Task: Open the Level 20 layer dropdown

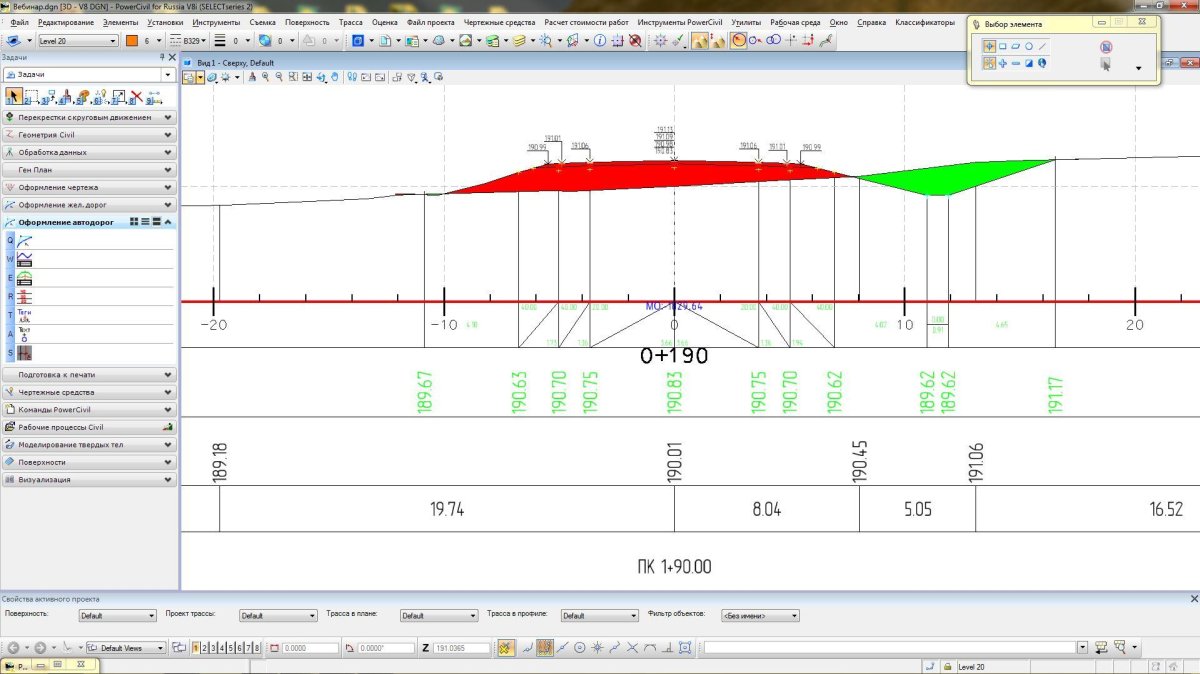Action: tap(78, 41)
